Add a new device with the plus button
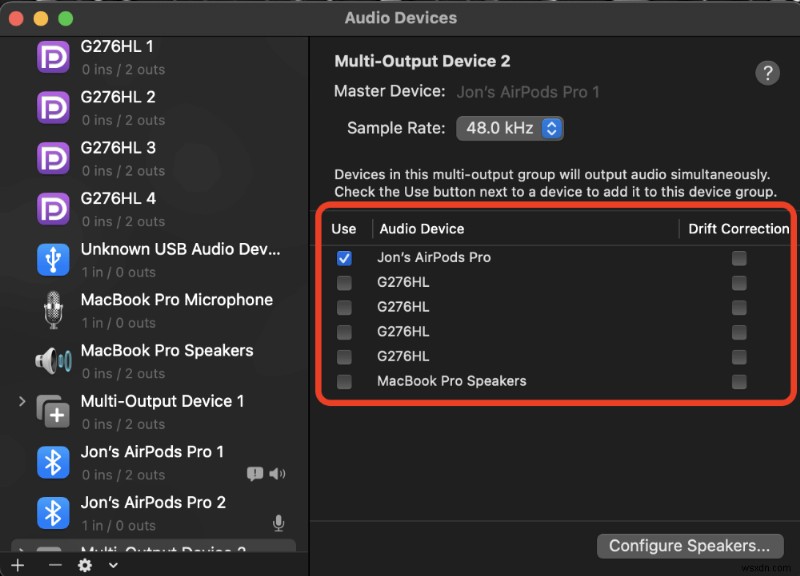Screen dimensions: 800x576 coord(18,565)
